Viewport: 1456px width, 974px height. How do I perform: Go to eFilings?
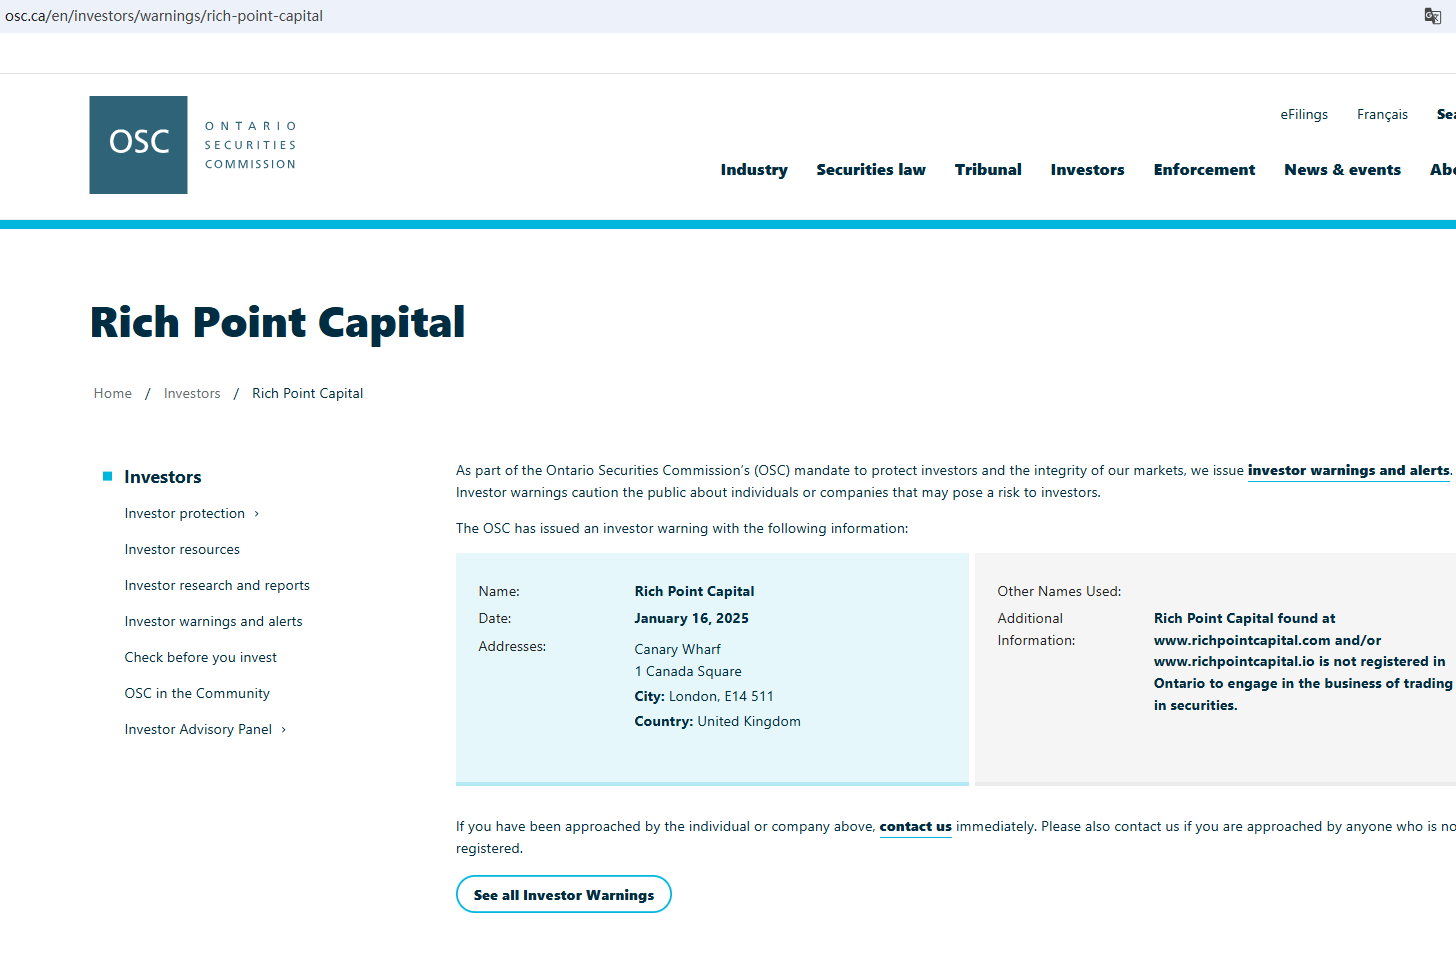1304,115
